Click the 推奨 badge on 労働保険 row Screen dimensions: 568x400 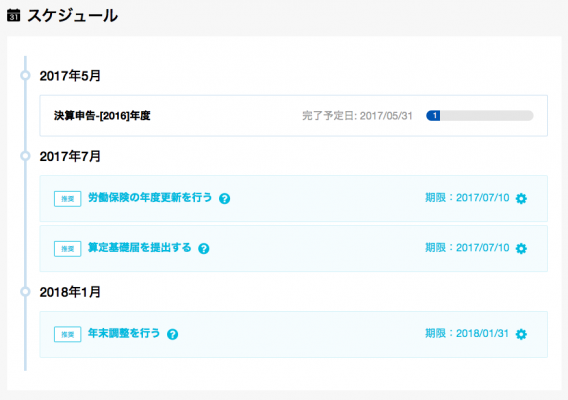click(67, 199)
